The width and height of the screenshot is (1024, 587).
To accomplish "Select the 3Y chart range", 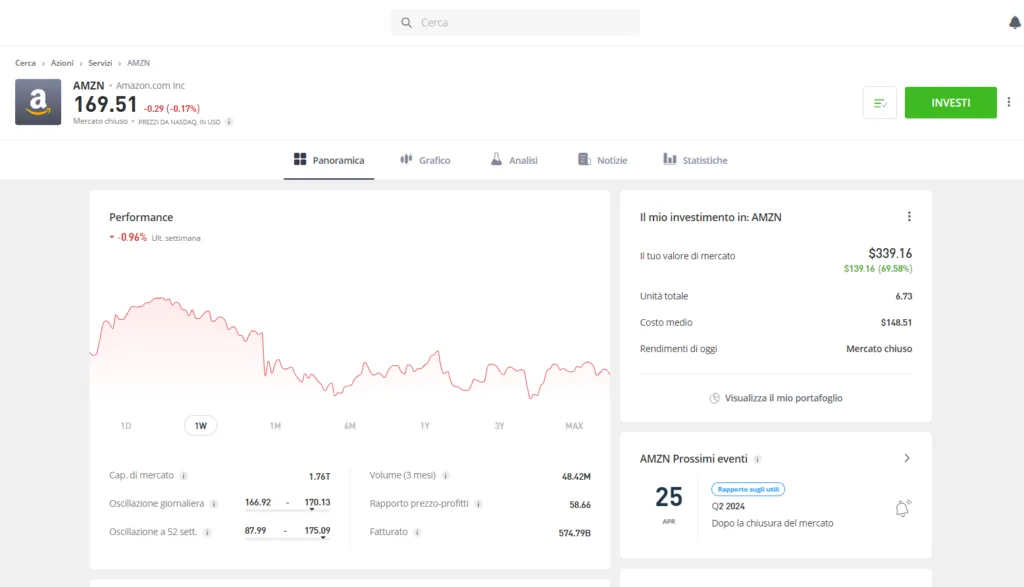I will pos(500,426).
